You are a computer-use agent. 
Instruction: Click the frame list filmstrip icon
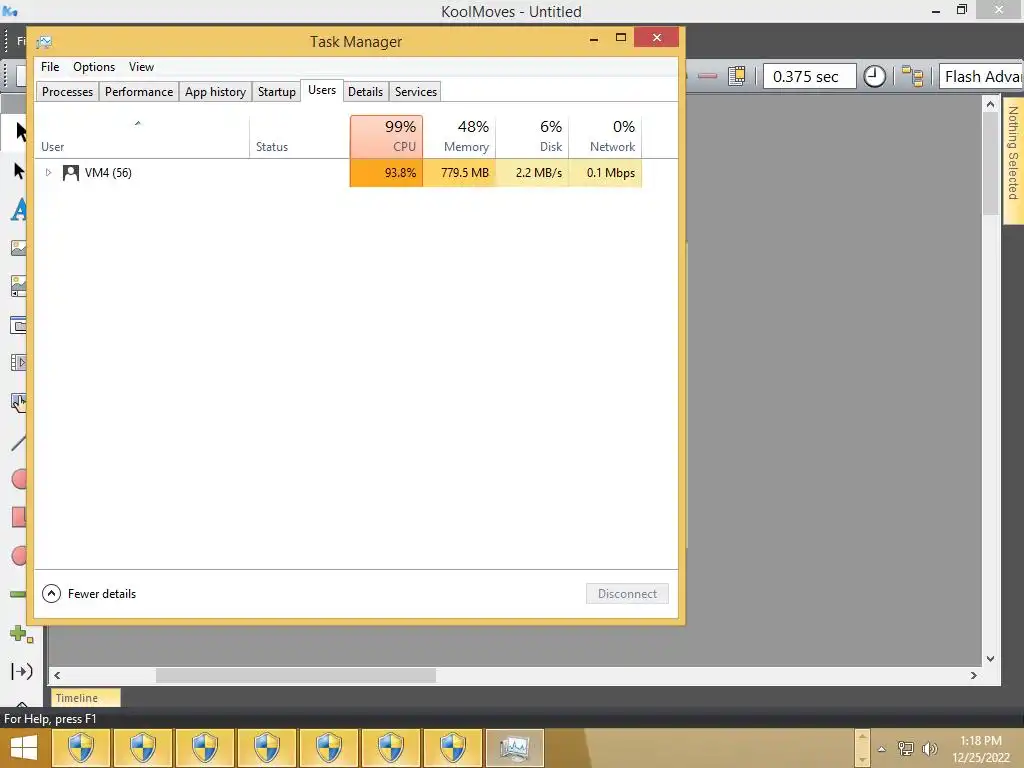(x=737, y=76)
